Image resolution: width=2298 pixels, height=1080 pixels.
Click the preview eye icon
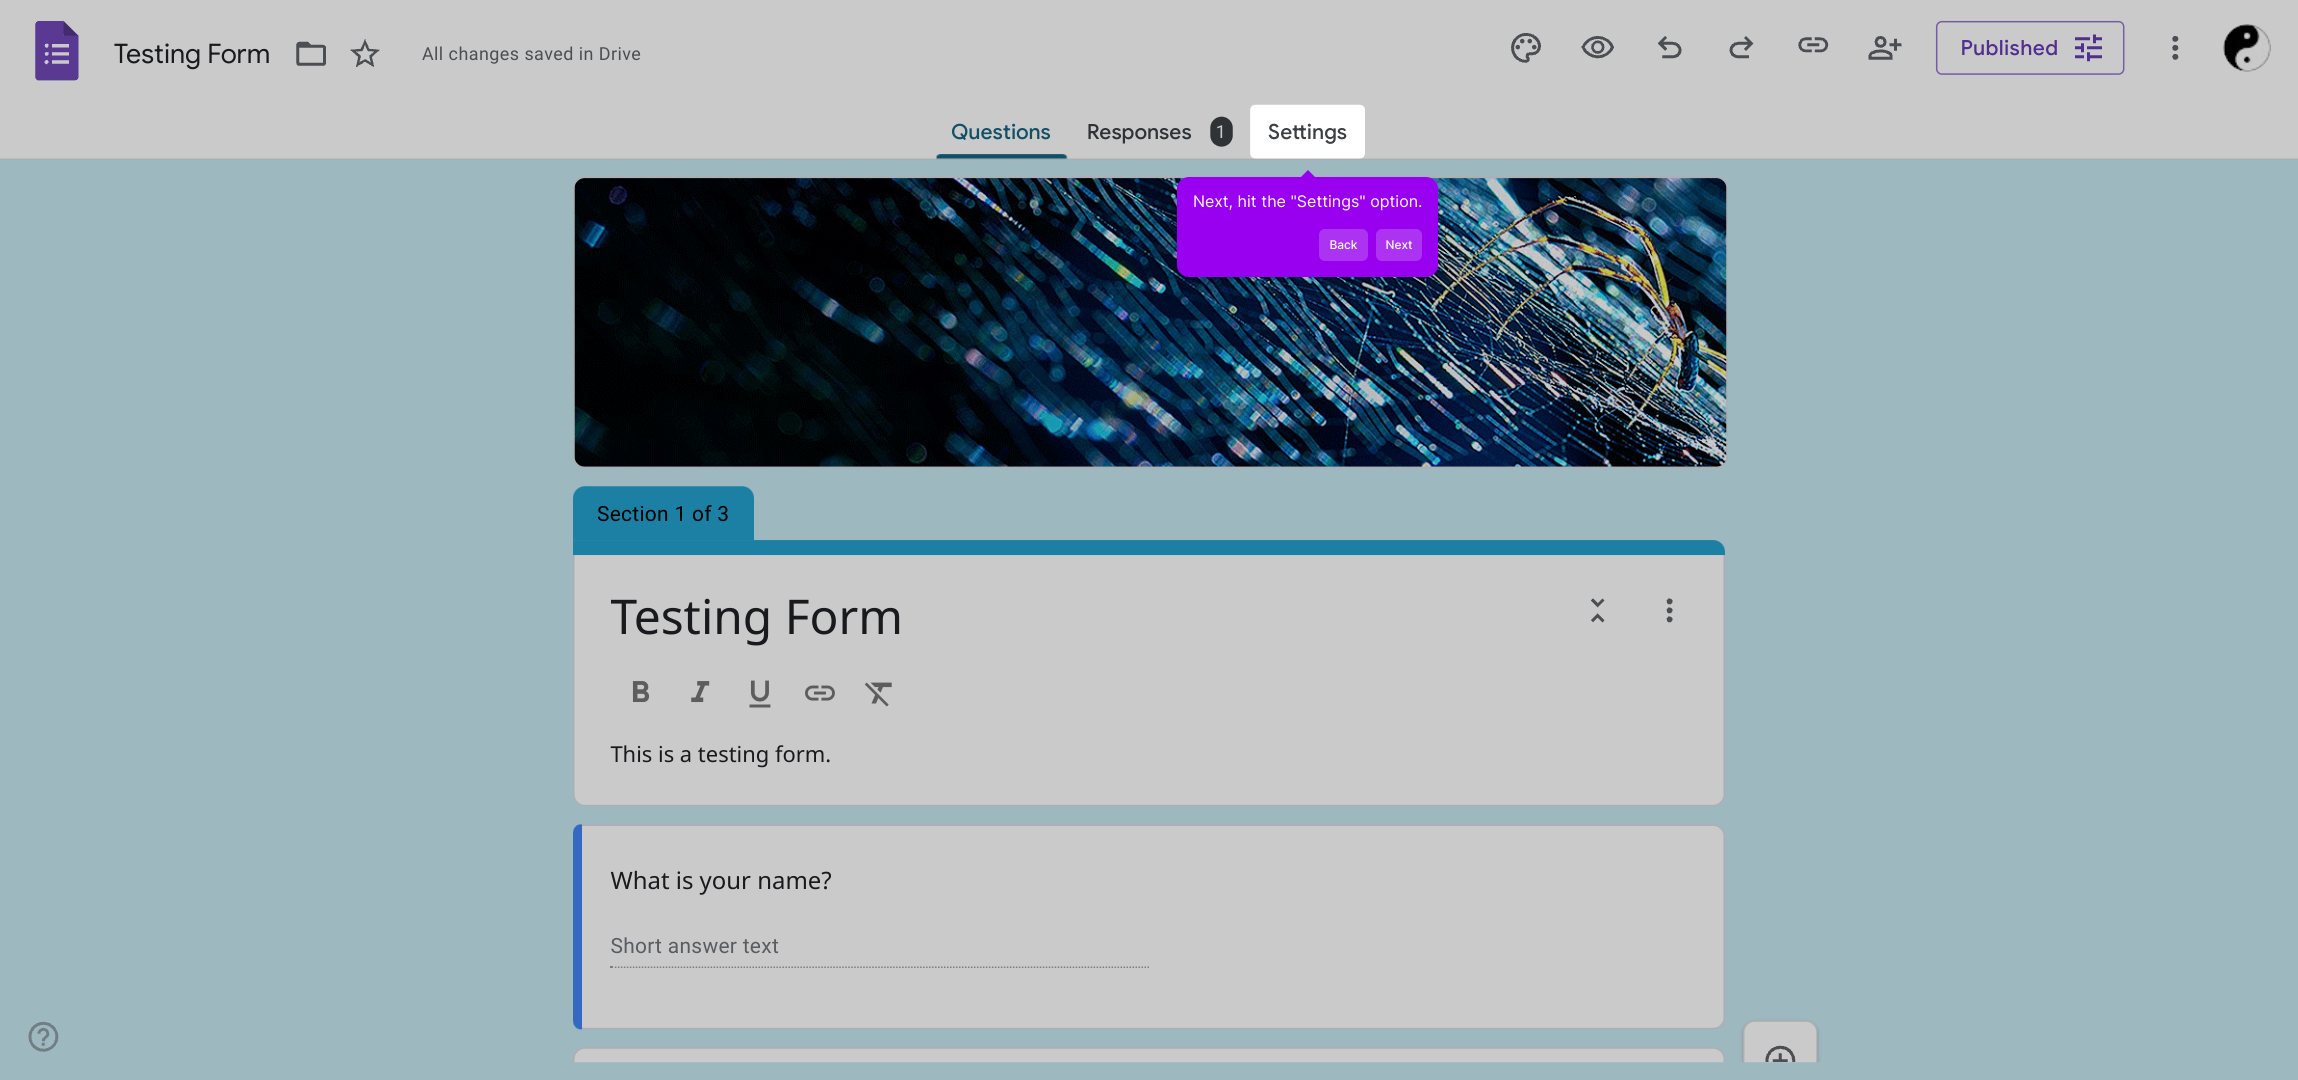(x=1597, y=48)
